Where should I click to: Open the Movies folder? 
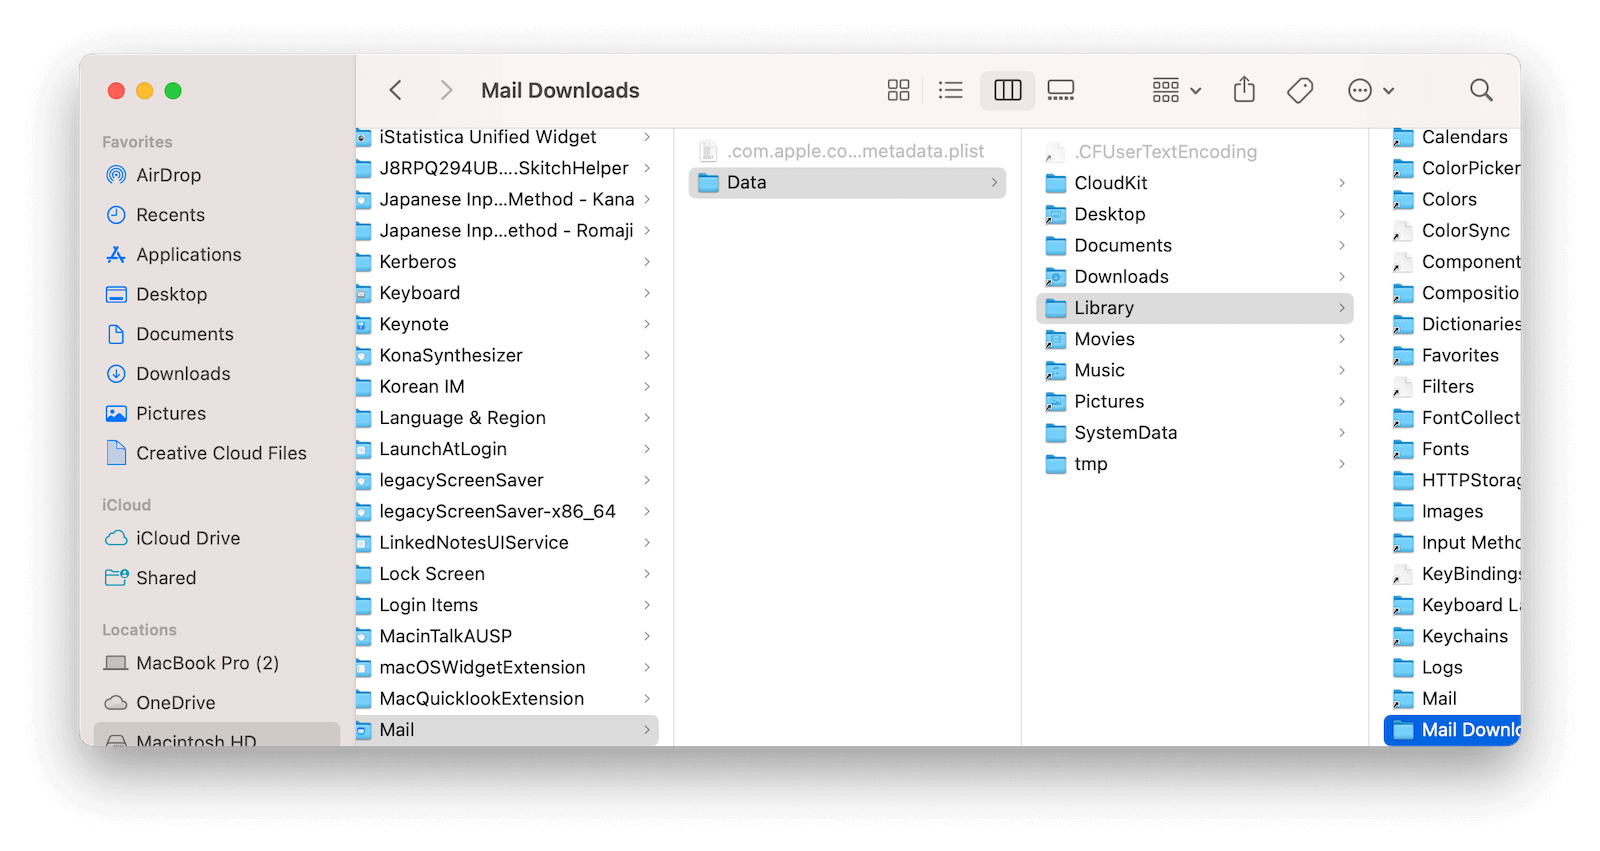1195,339
